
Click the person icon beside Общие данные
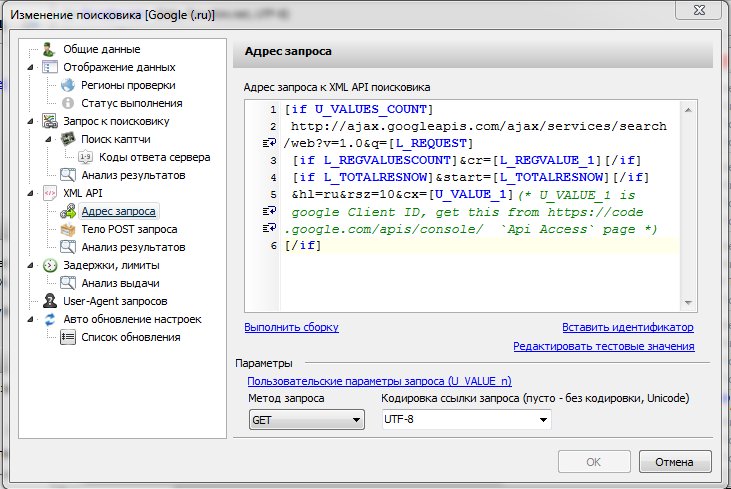point(50,49)
